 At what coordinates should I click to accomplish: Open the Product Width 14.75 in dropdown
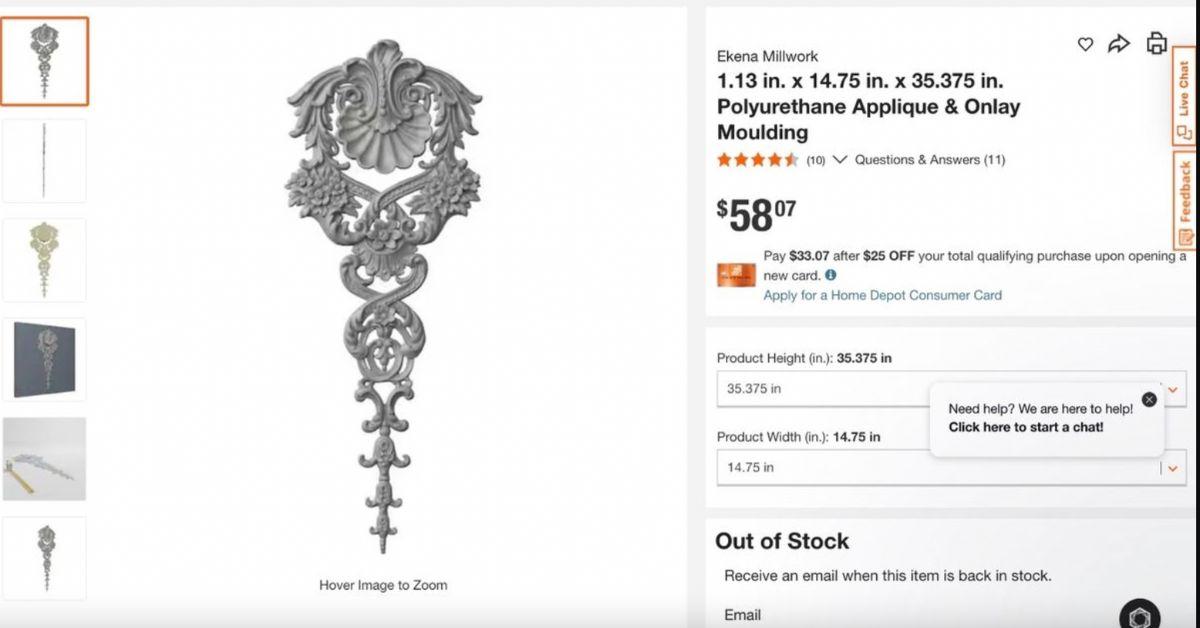pos(951,468)
